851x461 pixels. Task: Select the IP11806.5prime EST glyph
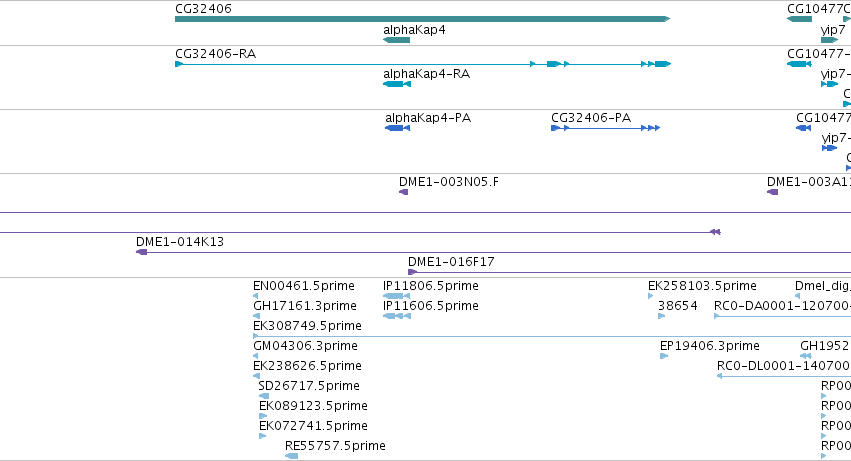(396, 296)
